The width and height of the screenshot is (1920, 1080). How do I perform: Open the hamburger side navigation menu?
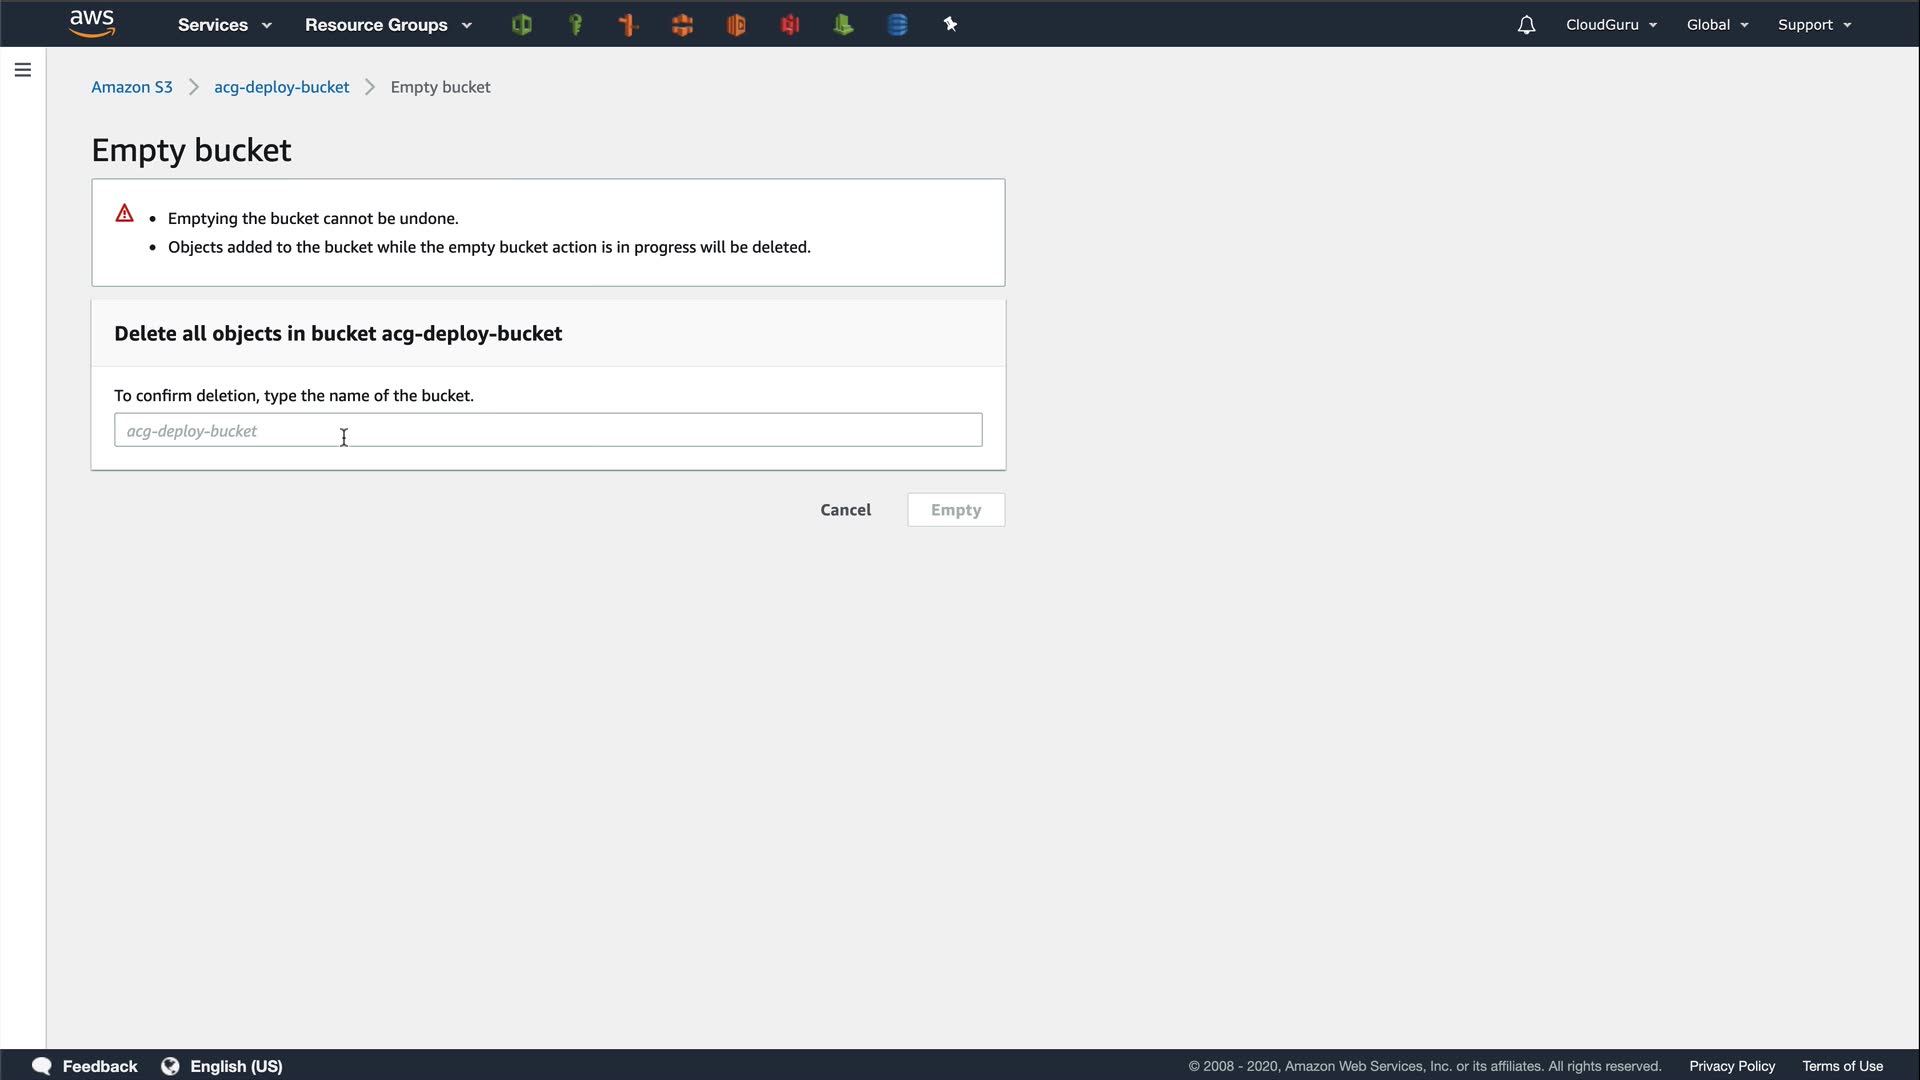(23, 70)
